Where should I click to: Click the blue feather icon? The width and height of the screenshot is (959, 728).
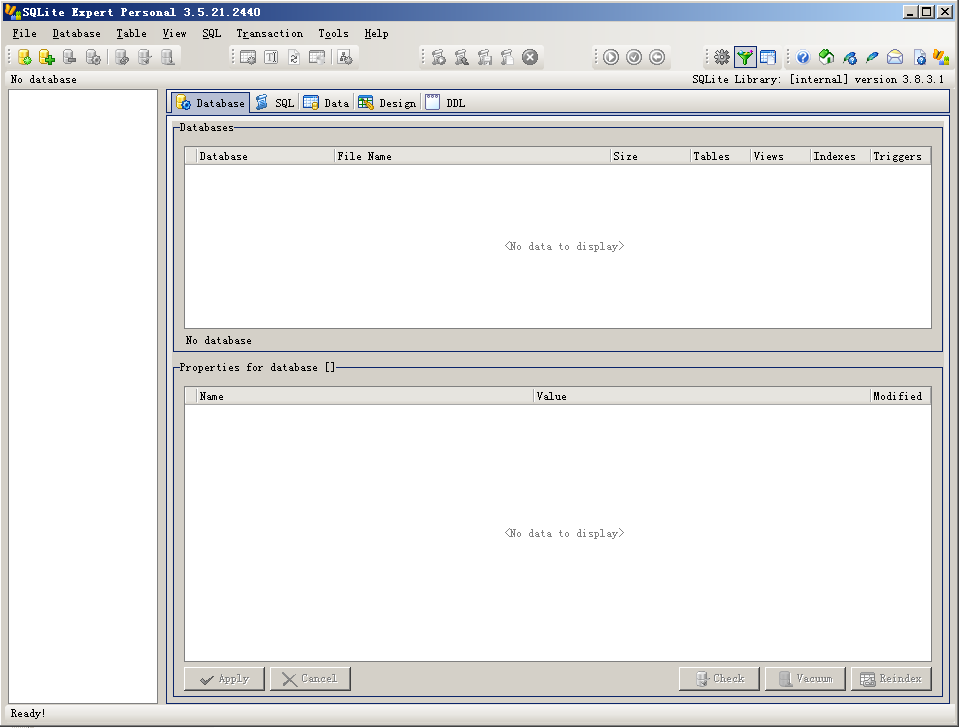(872, 57)
